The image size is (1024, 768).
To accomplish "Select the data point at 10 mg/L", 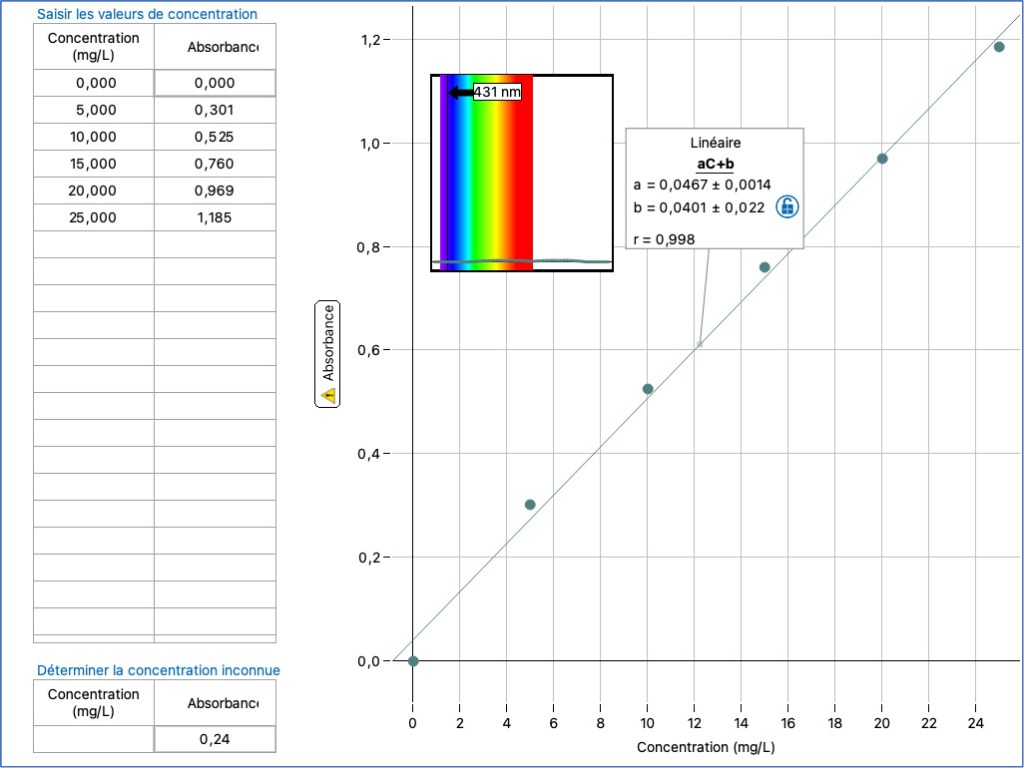I will (x=647, y=389).
